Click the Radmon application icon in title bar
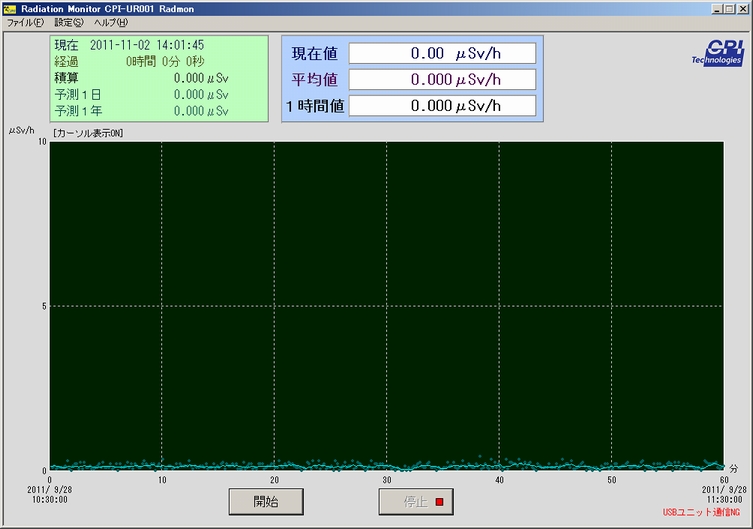 [10, 8]
